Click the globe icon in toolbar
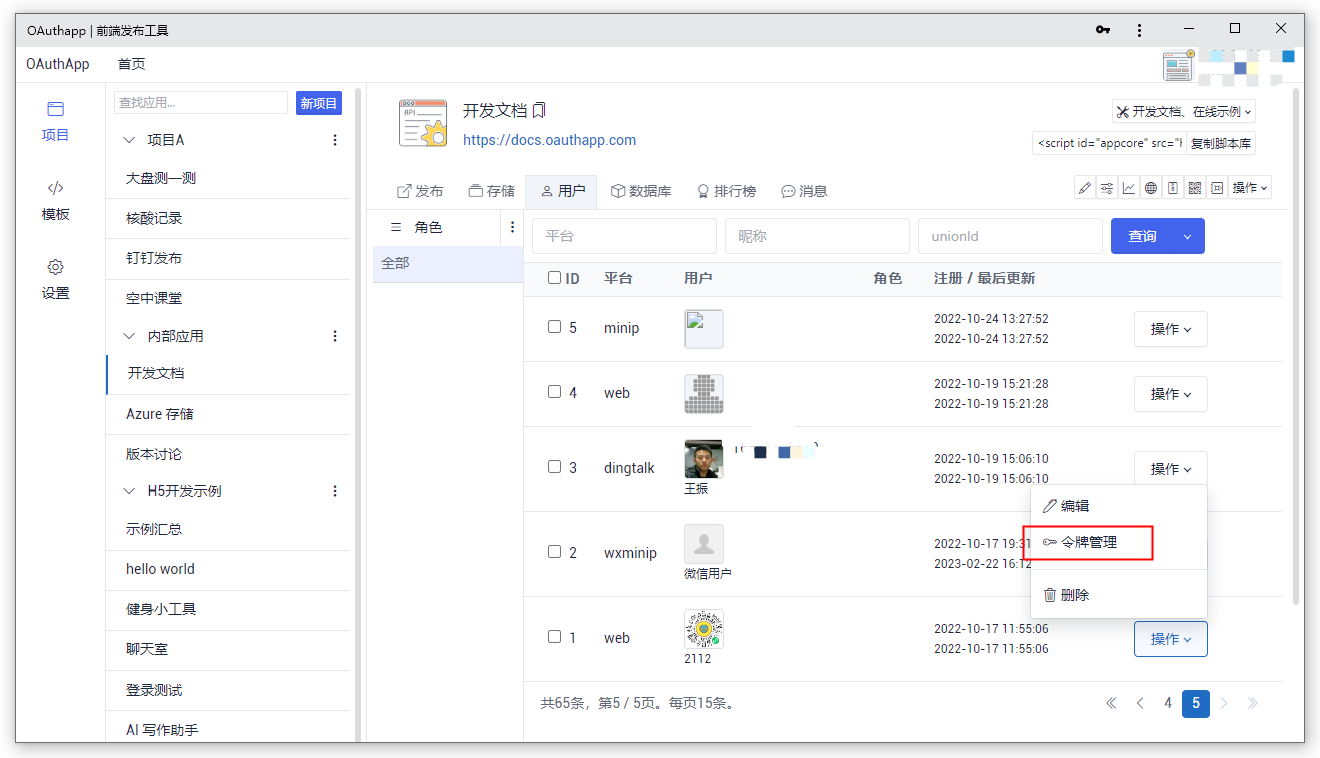This screenshot has height=758, width=1320. pos(1151,188)
